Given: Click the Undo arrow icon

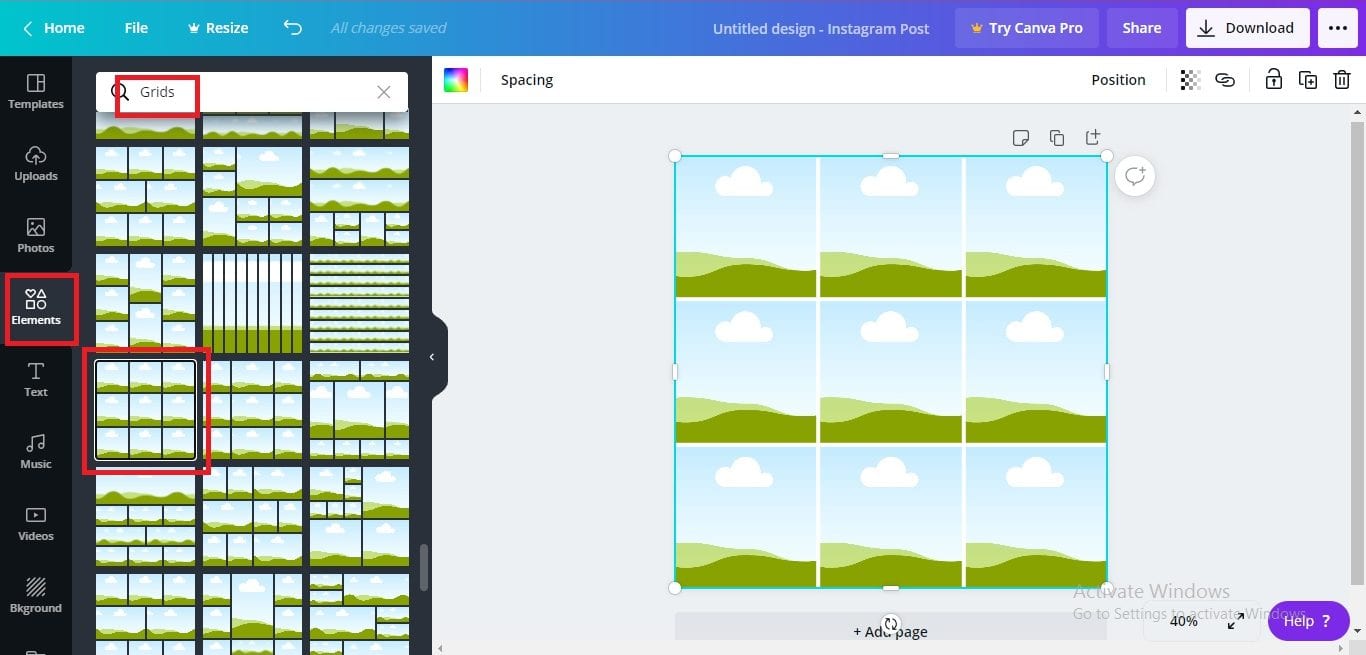Looking at the screenshot, I should click(x=293, y=28).
